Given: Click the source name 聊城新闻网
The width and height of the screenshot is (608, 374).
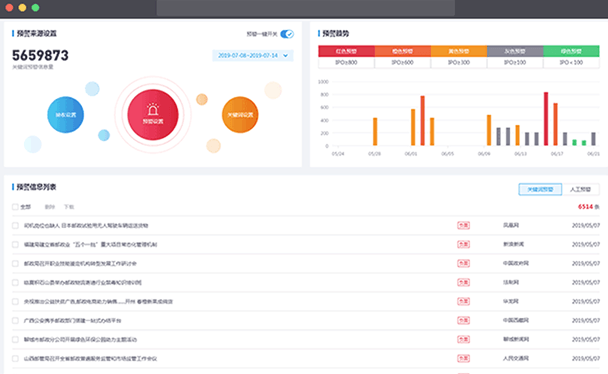Looking at the screenshot, I should pos(516,339).
